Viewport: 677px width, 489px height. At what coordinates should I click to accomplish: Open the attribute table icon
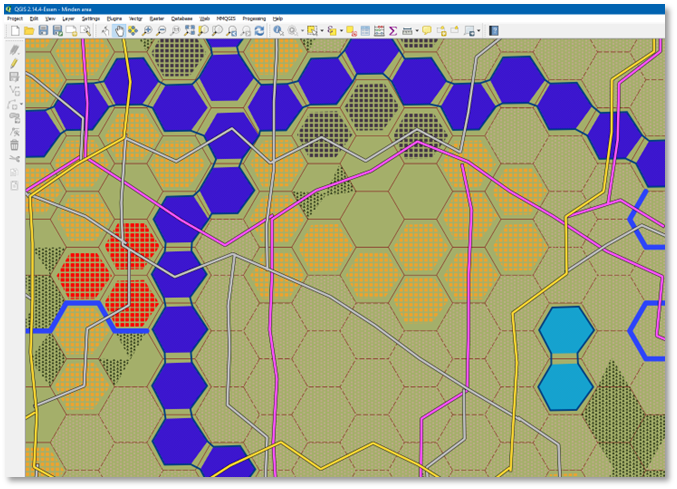[x=365, y=31]
